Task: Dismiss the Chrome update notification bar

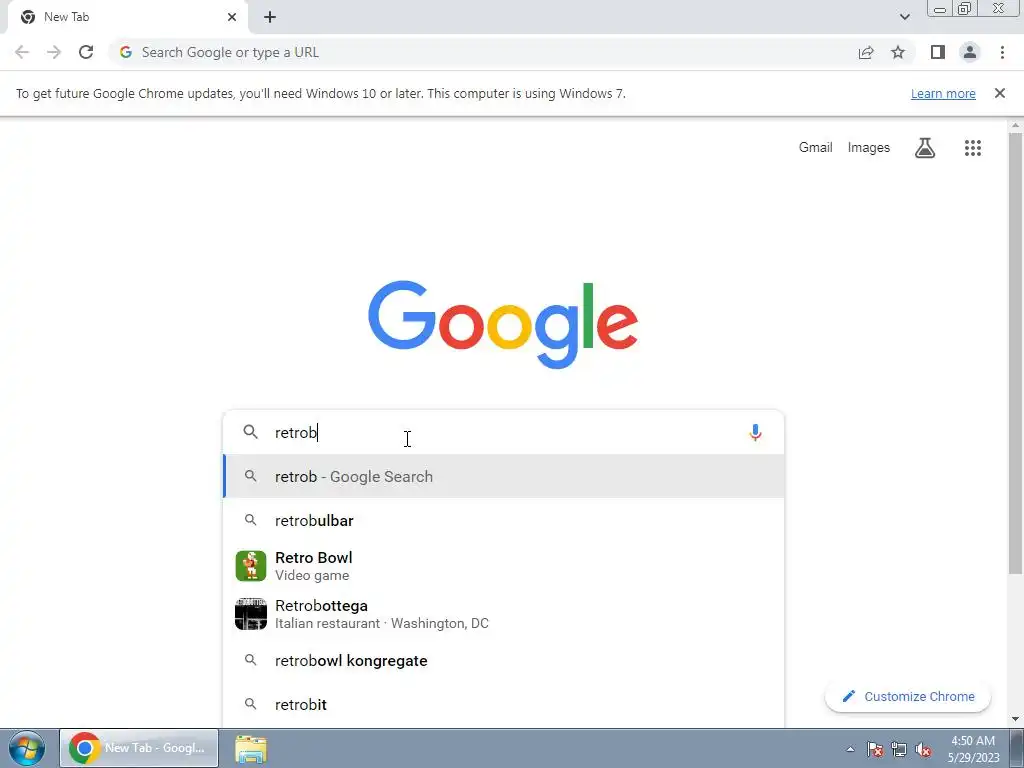Action: click(x=999, y=93)
